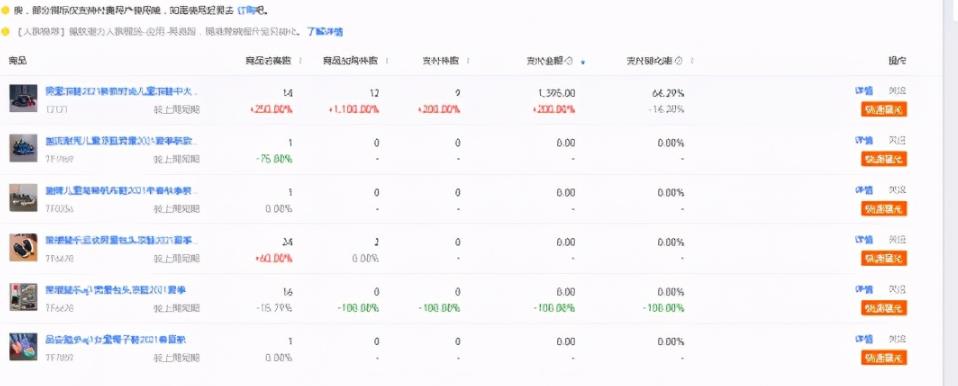Open the first product's blue title link

pyautogui.click(x=122, y=91)
